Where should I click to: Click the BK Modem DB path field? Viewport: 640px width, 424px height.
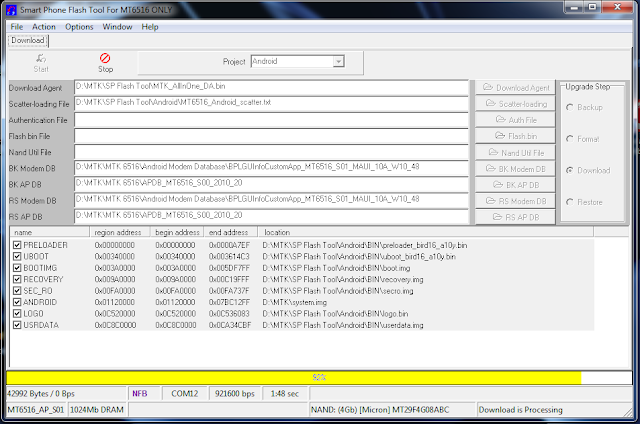[x=271, y=168]
